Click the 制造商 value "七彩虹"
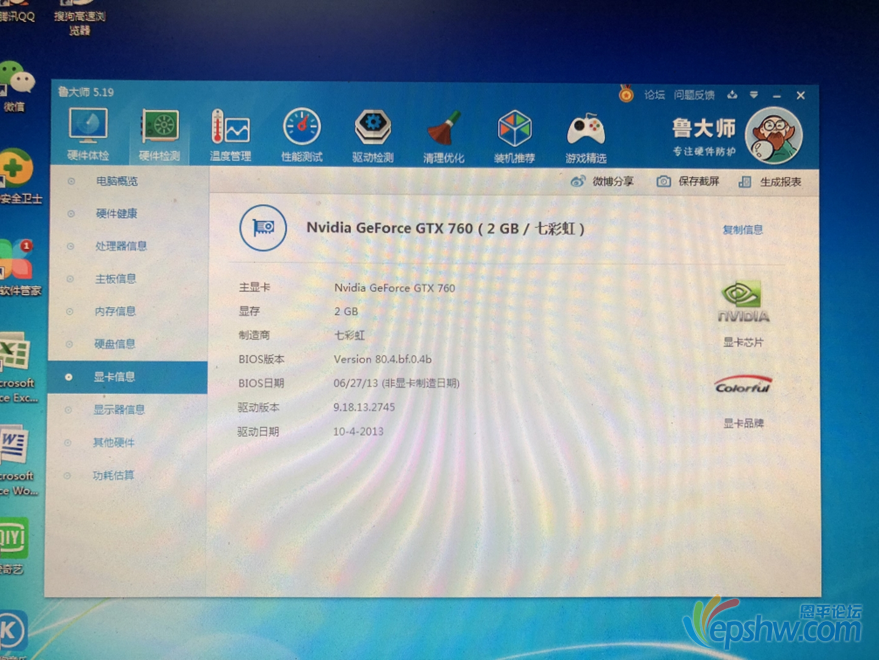Viewport: 879px width, 660px height. point(349,335)
